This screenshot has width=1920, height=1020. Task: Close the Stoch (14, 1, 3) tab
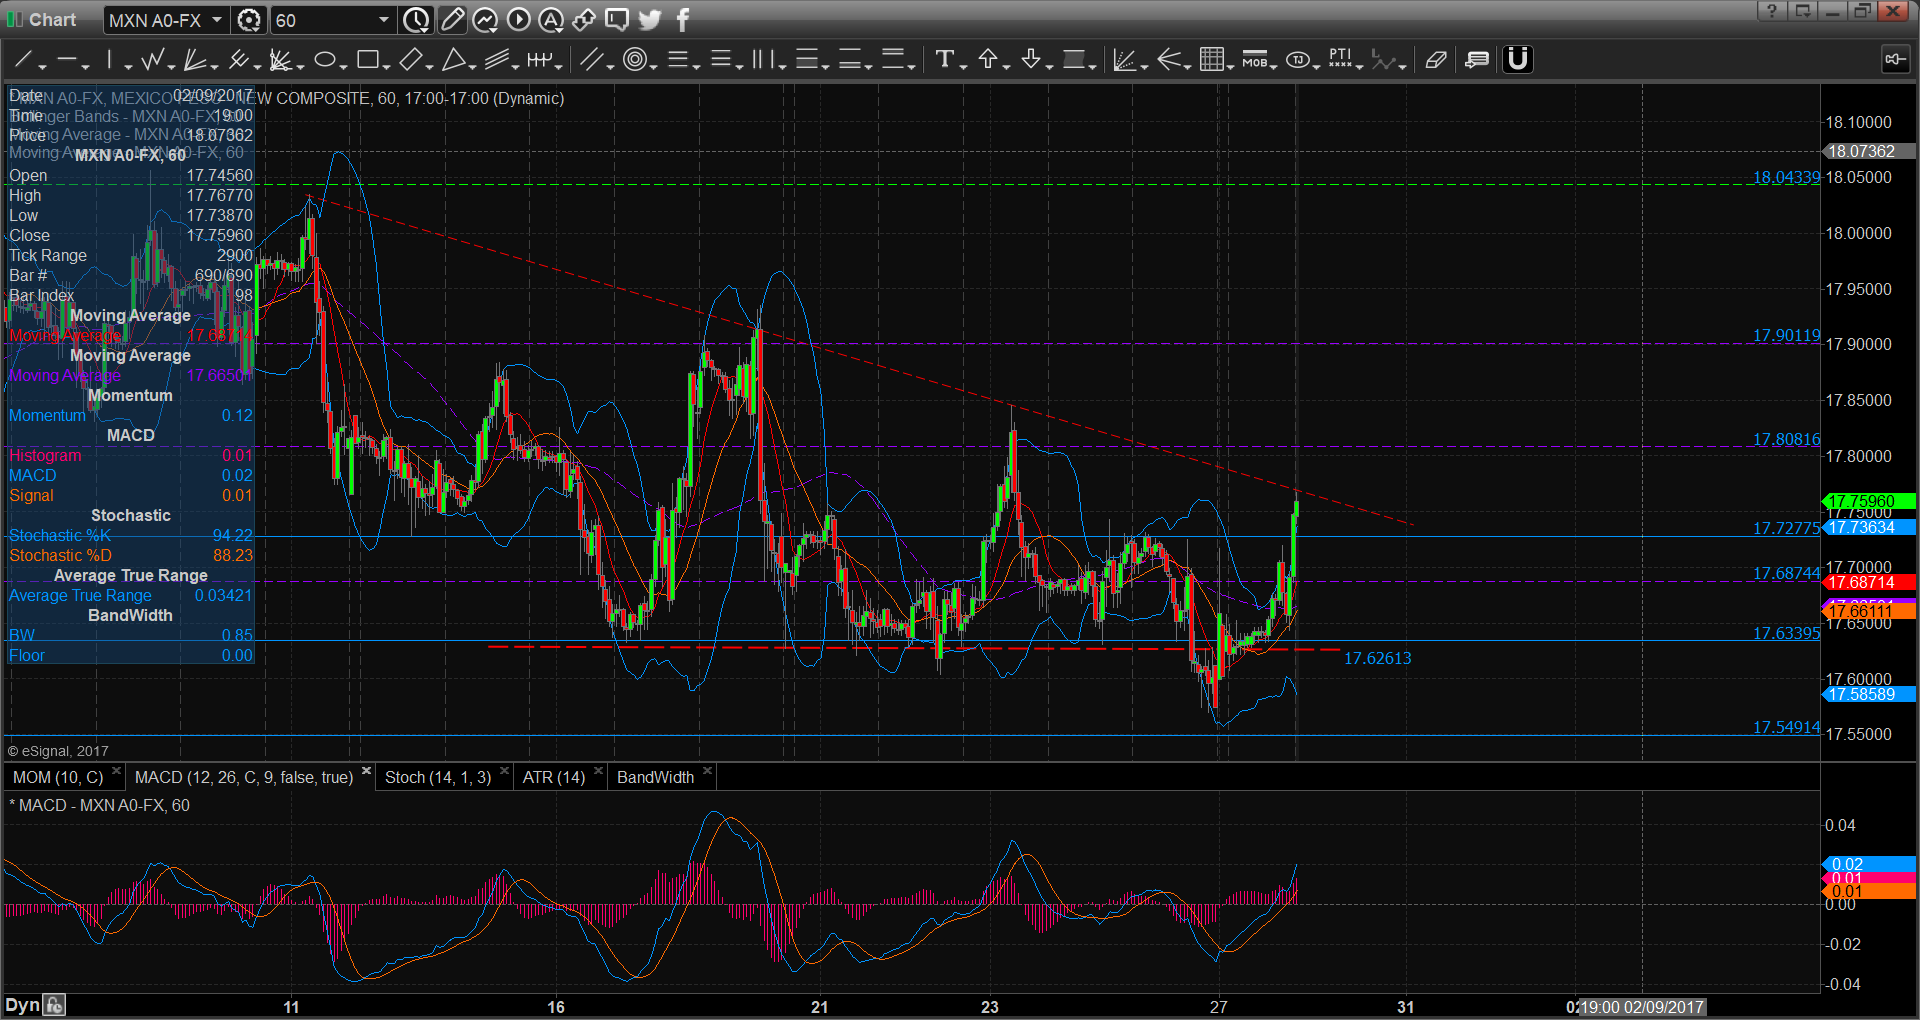pos(504,771)
